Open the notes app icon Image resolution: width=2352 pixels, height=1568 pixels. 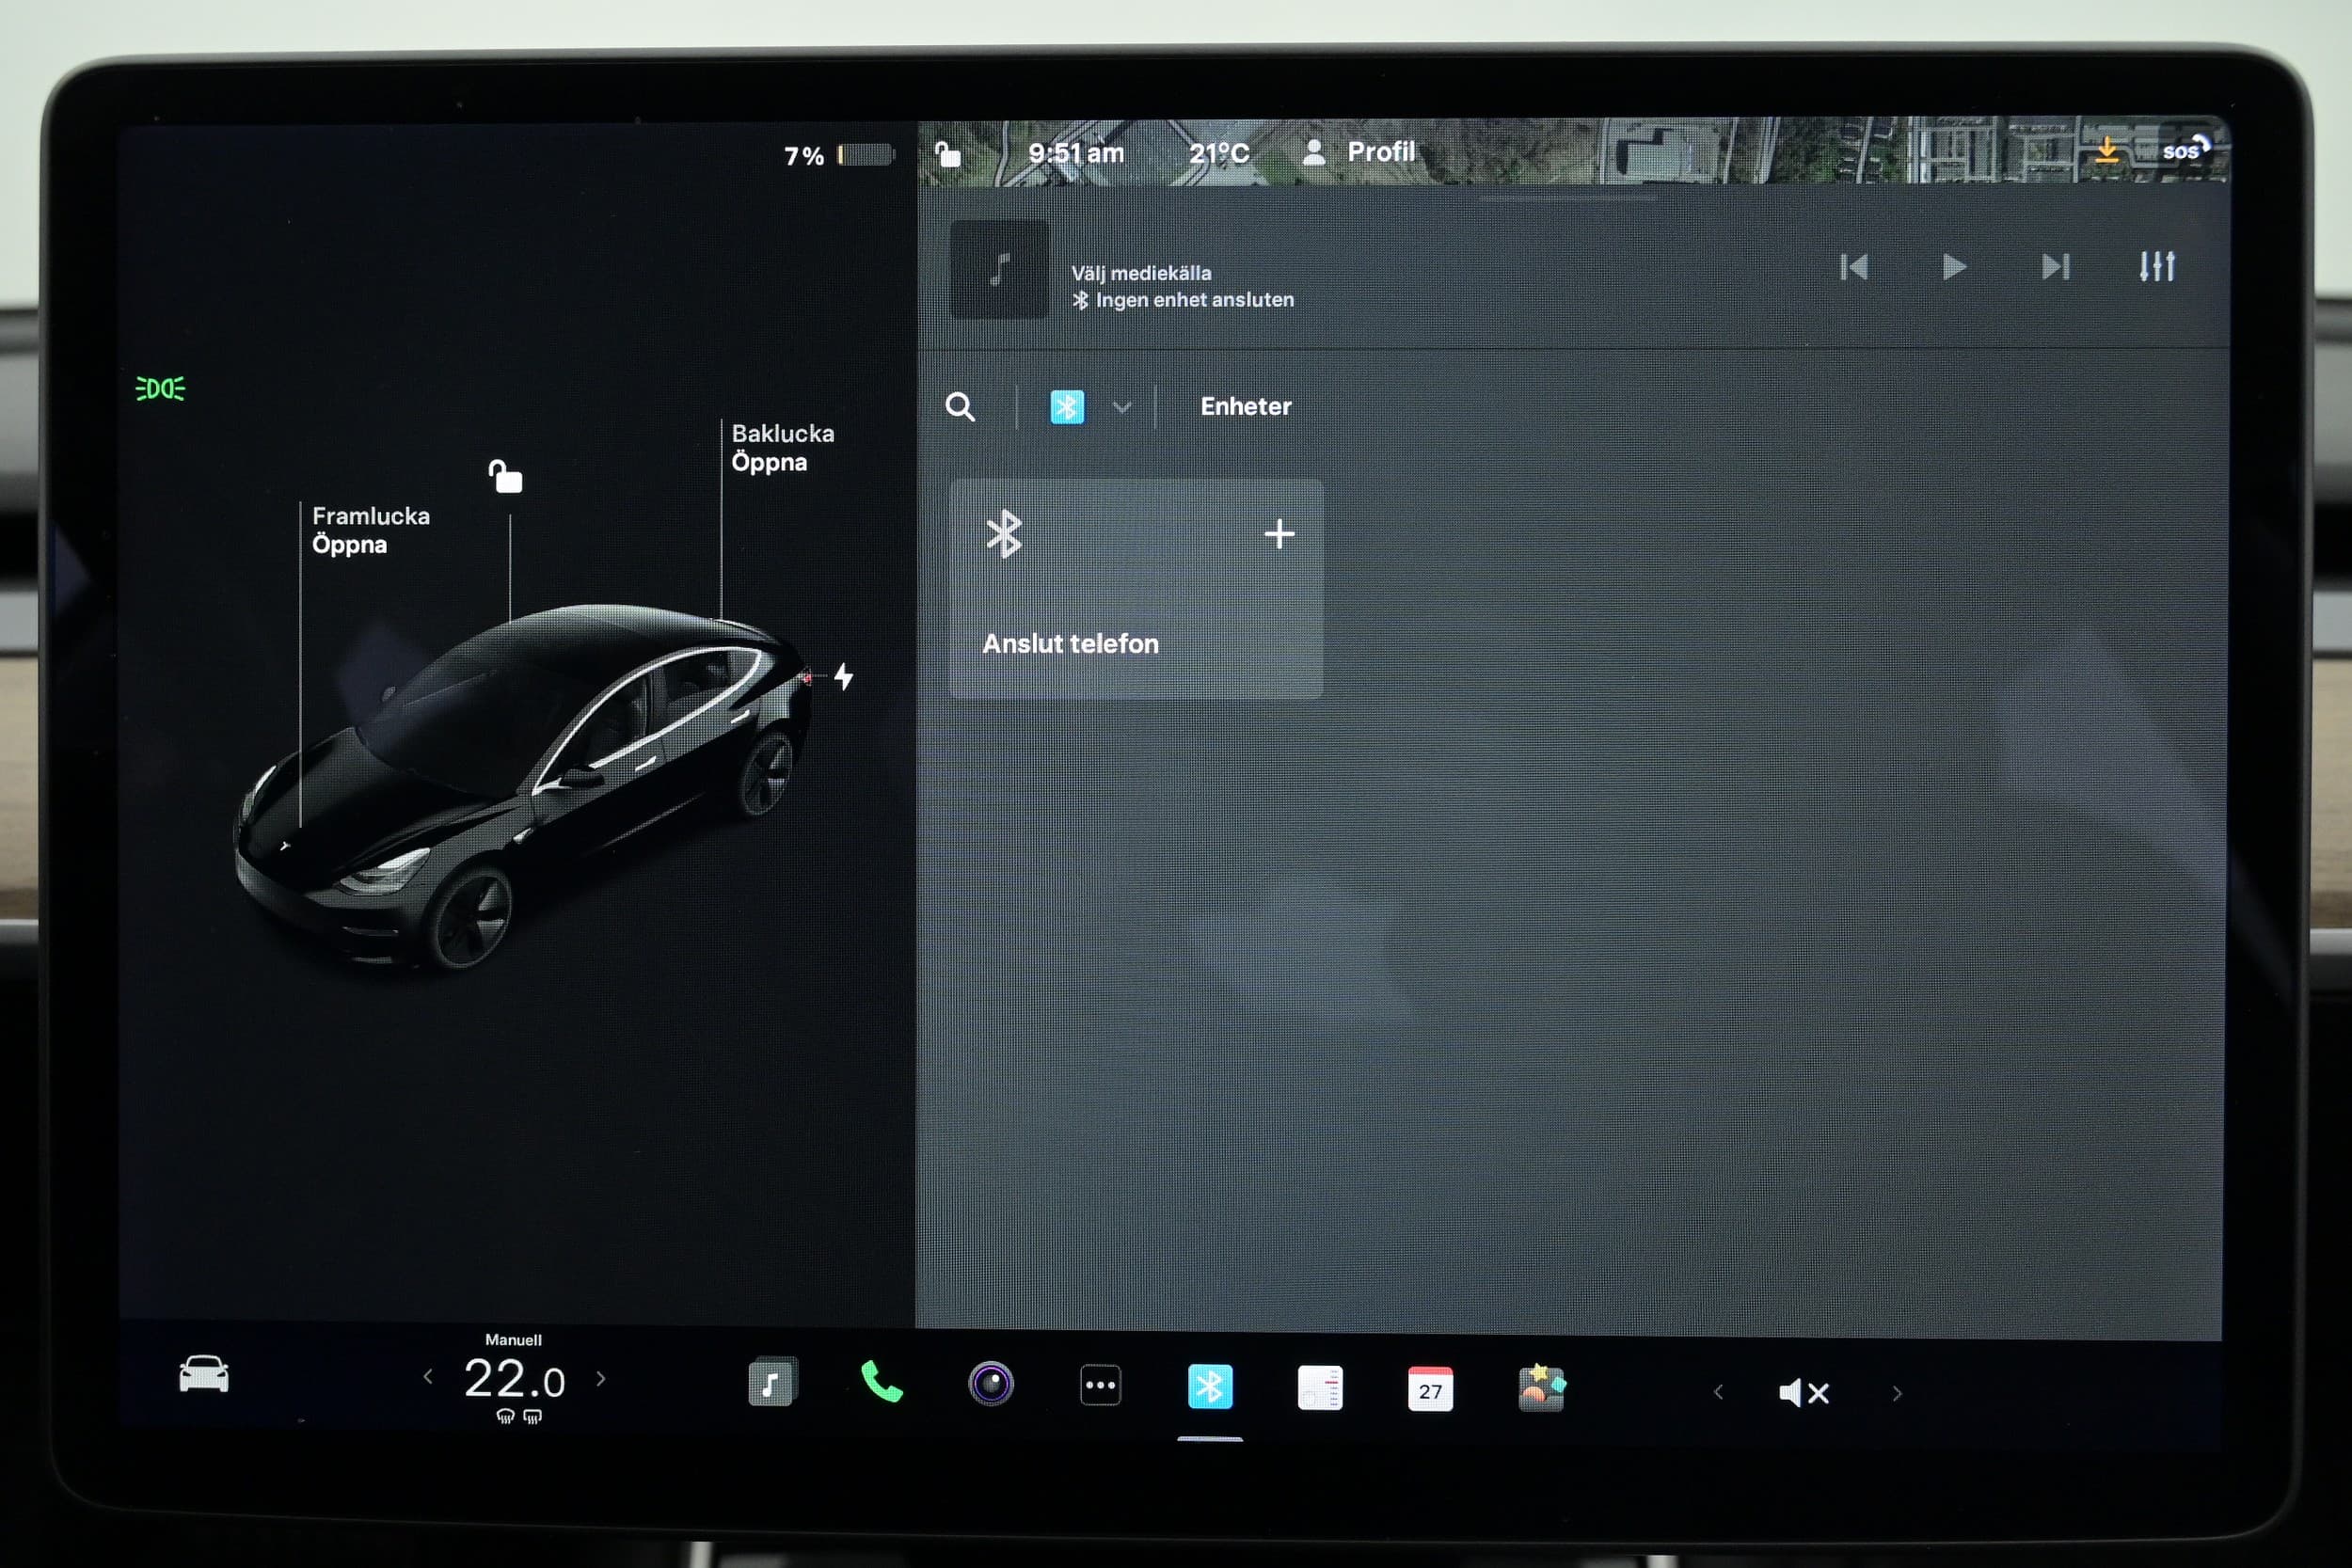tap(1320, 1388)
